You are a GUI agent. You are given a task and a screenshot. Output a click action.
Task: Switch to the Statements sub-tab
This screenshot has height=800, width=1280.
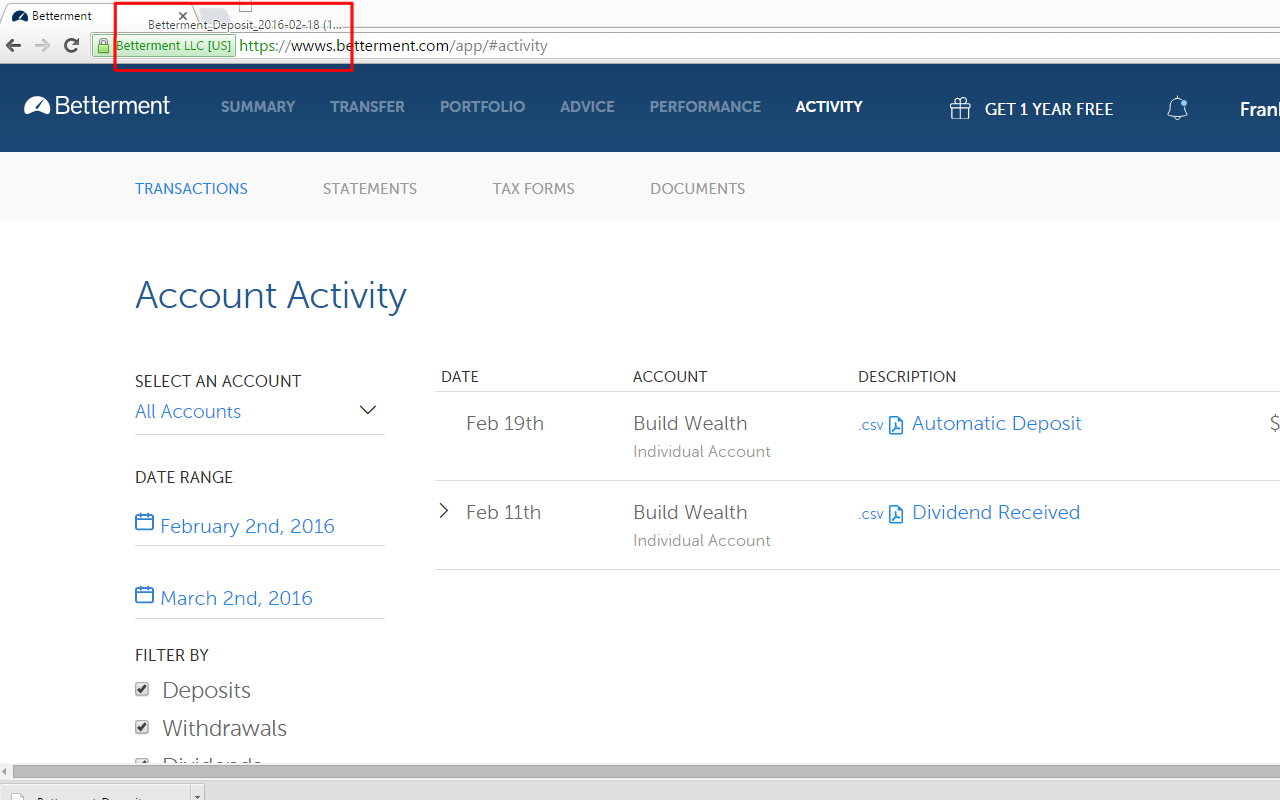pos(370,188)
